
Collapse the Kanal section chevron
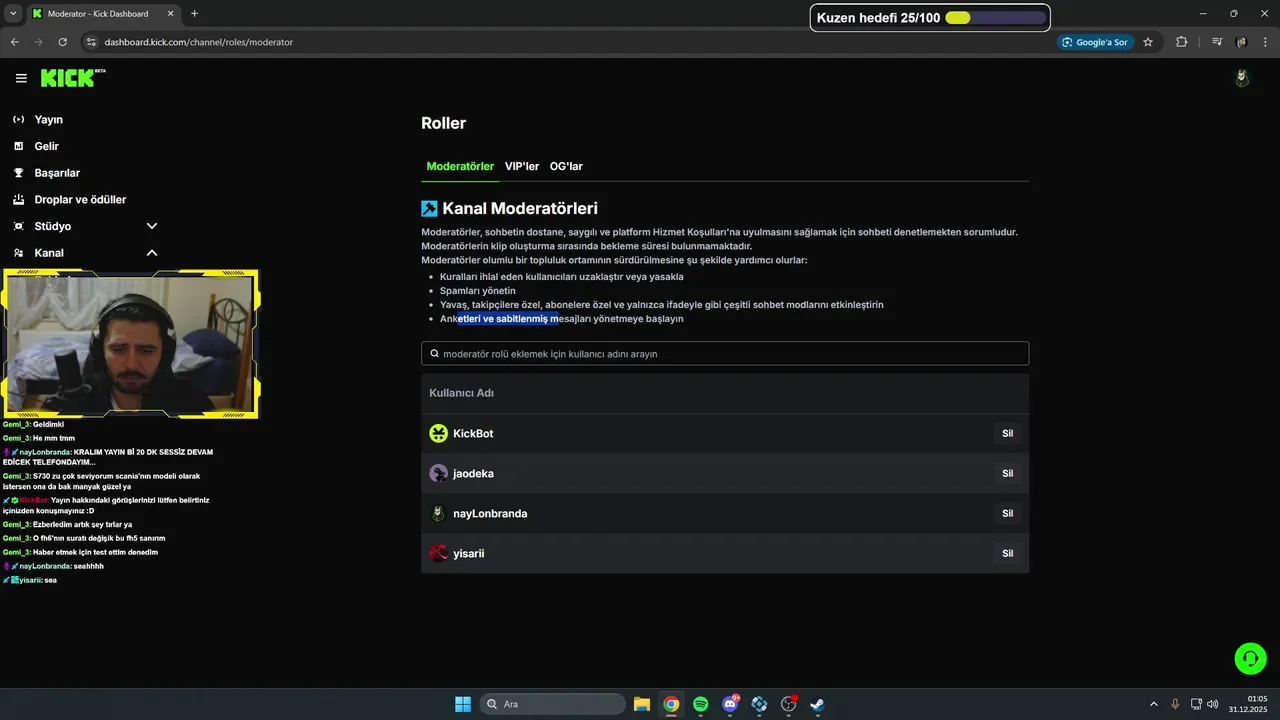pos(152,253)
